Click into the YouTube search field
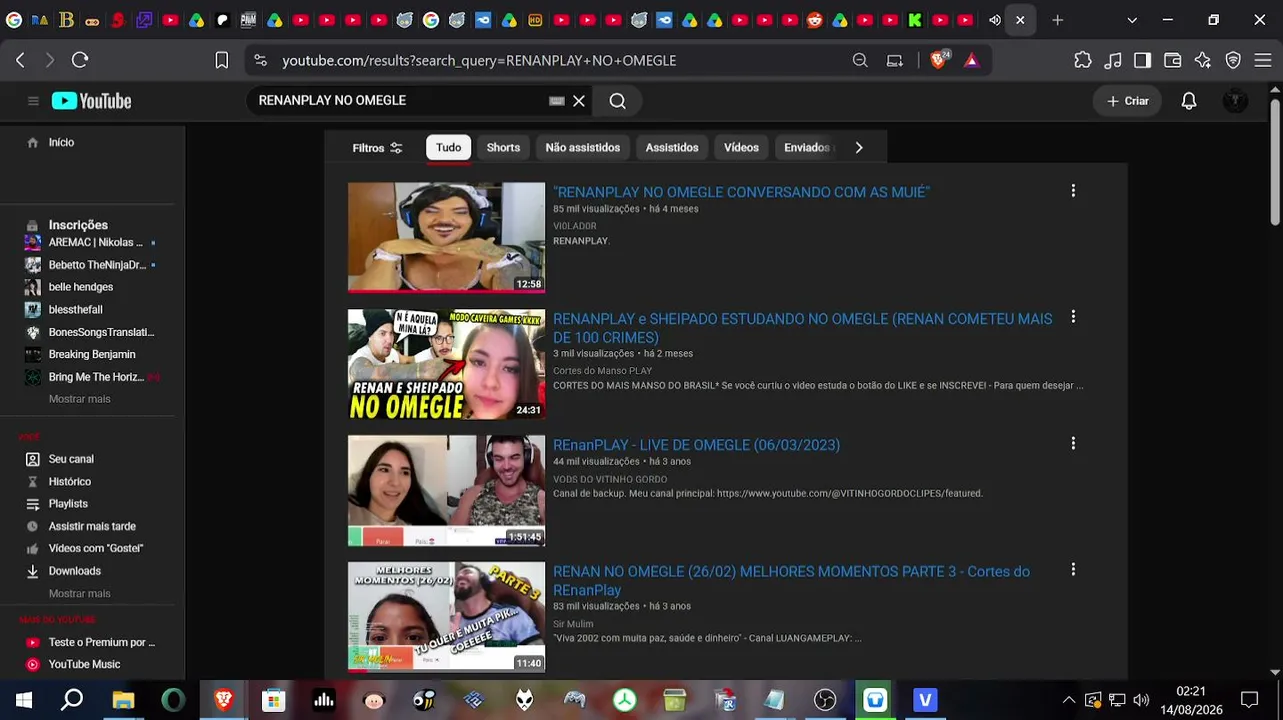The width and height of the screenshot is (1283, 720). 400,101
